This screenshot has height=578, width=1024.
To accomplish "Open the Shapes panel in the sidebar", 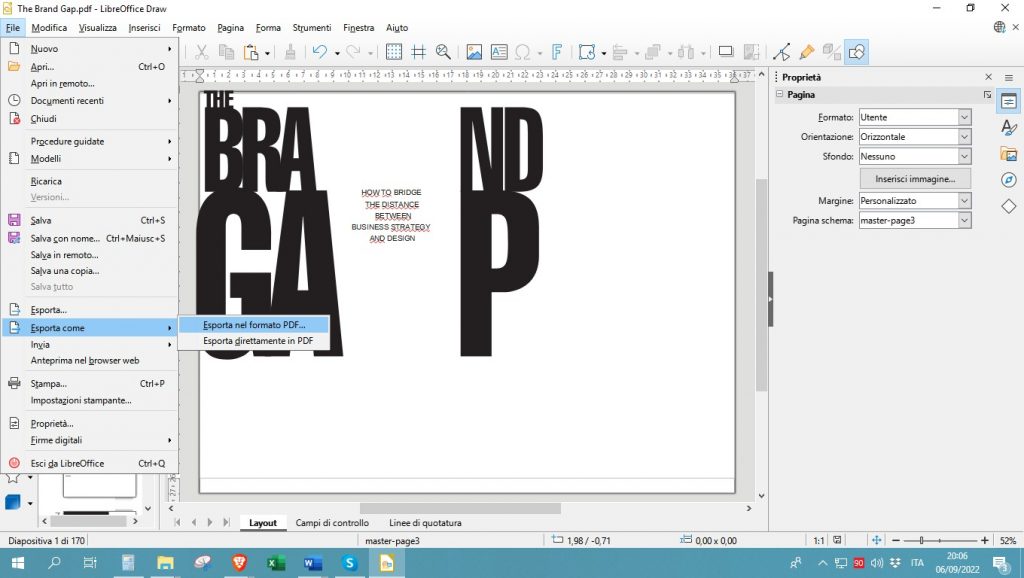I will click(1009, 208).
